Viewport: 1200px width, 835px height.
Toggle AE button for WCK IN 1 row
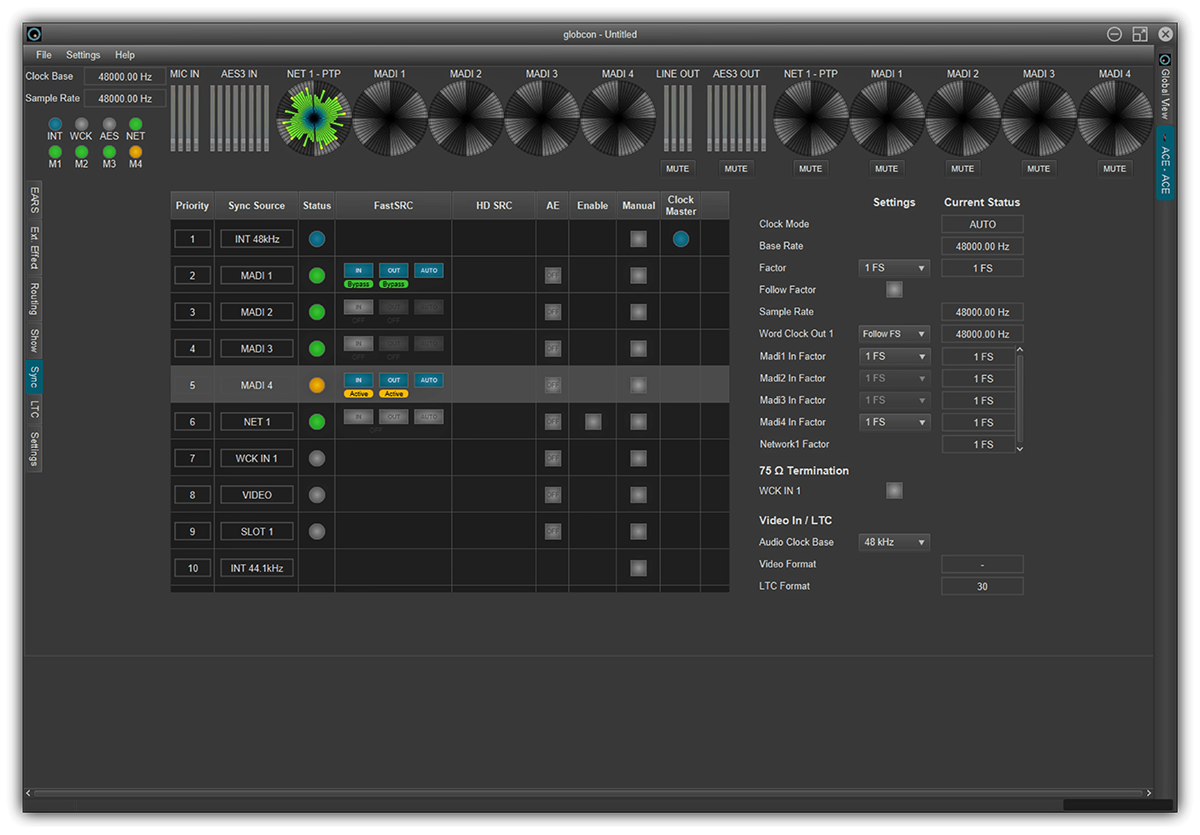click(553, 458)
